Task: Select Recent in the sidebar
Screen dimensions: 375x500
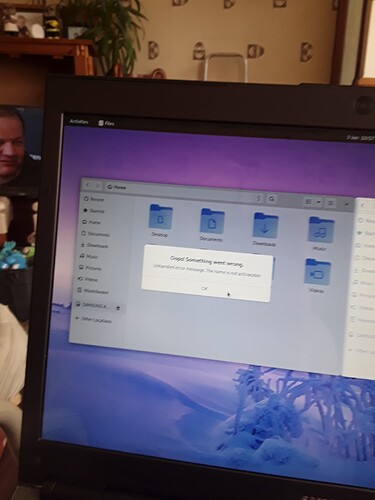Action: [x=94, y=199]
